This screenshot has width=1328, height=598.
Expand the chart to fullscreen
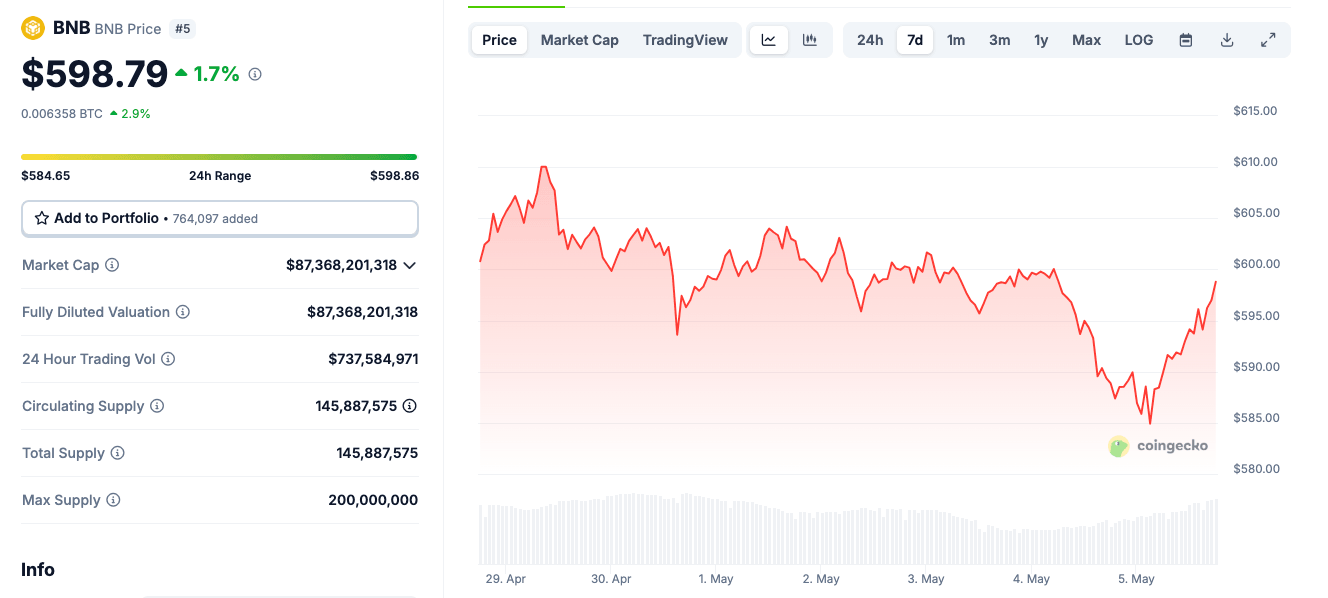pyautogui.click(x=1268, y=39)
